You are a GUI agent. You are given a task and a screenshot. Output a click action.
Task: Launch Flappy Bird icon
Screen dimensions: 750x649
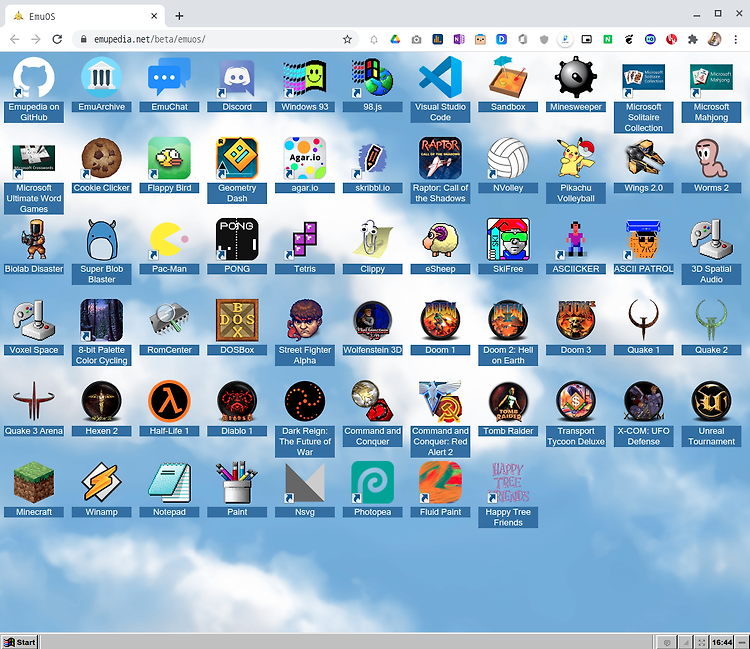pyautogui.click(x=169, y=158)
